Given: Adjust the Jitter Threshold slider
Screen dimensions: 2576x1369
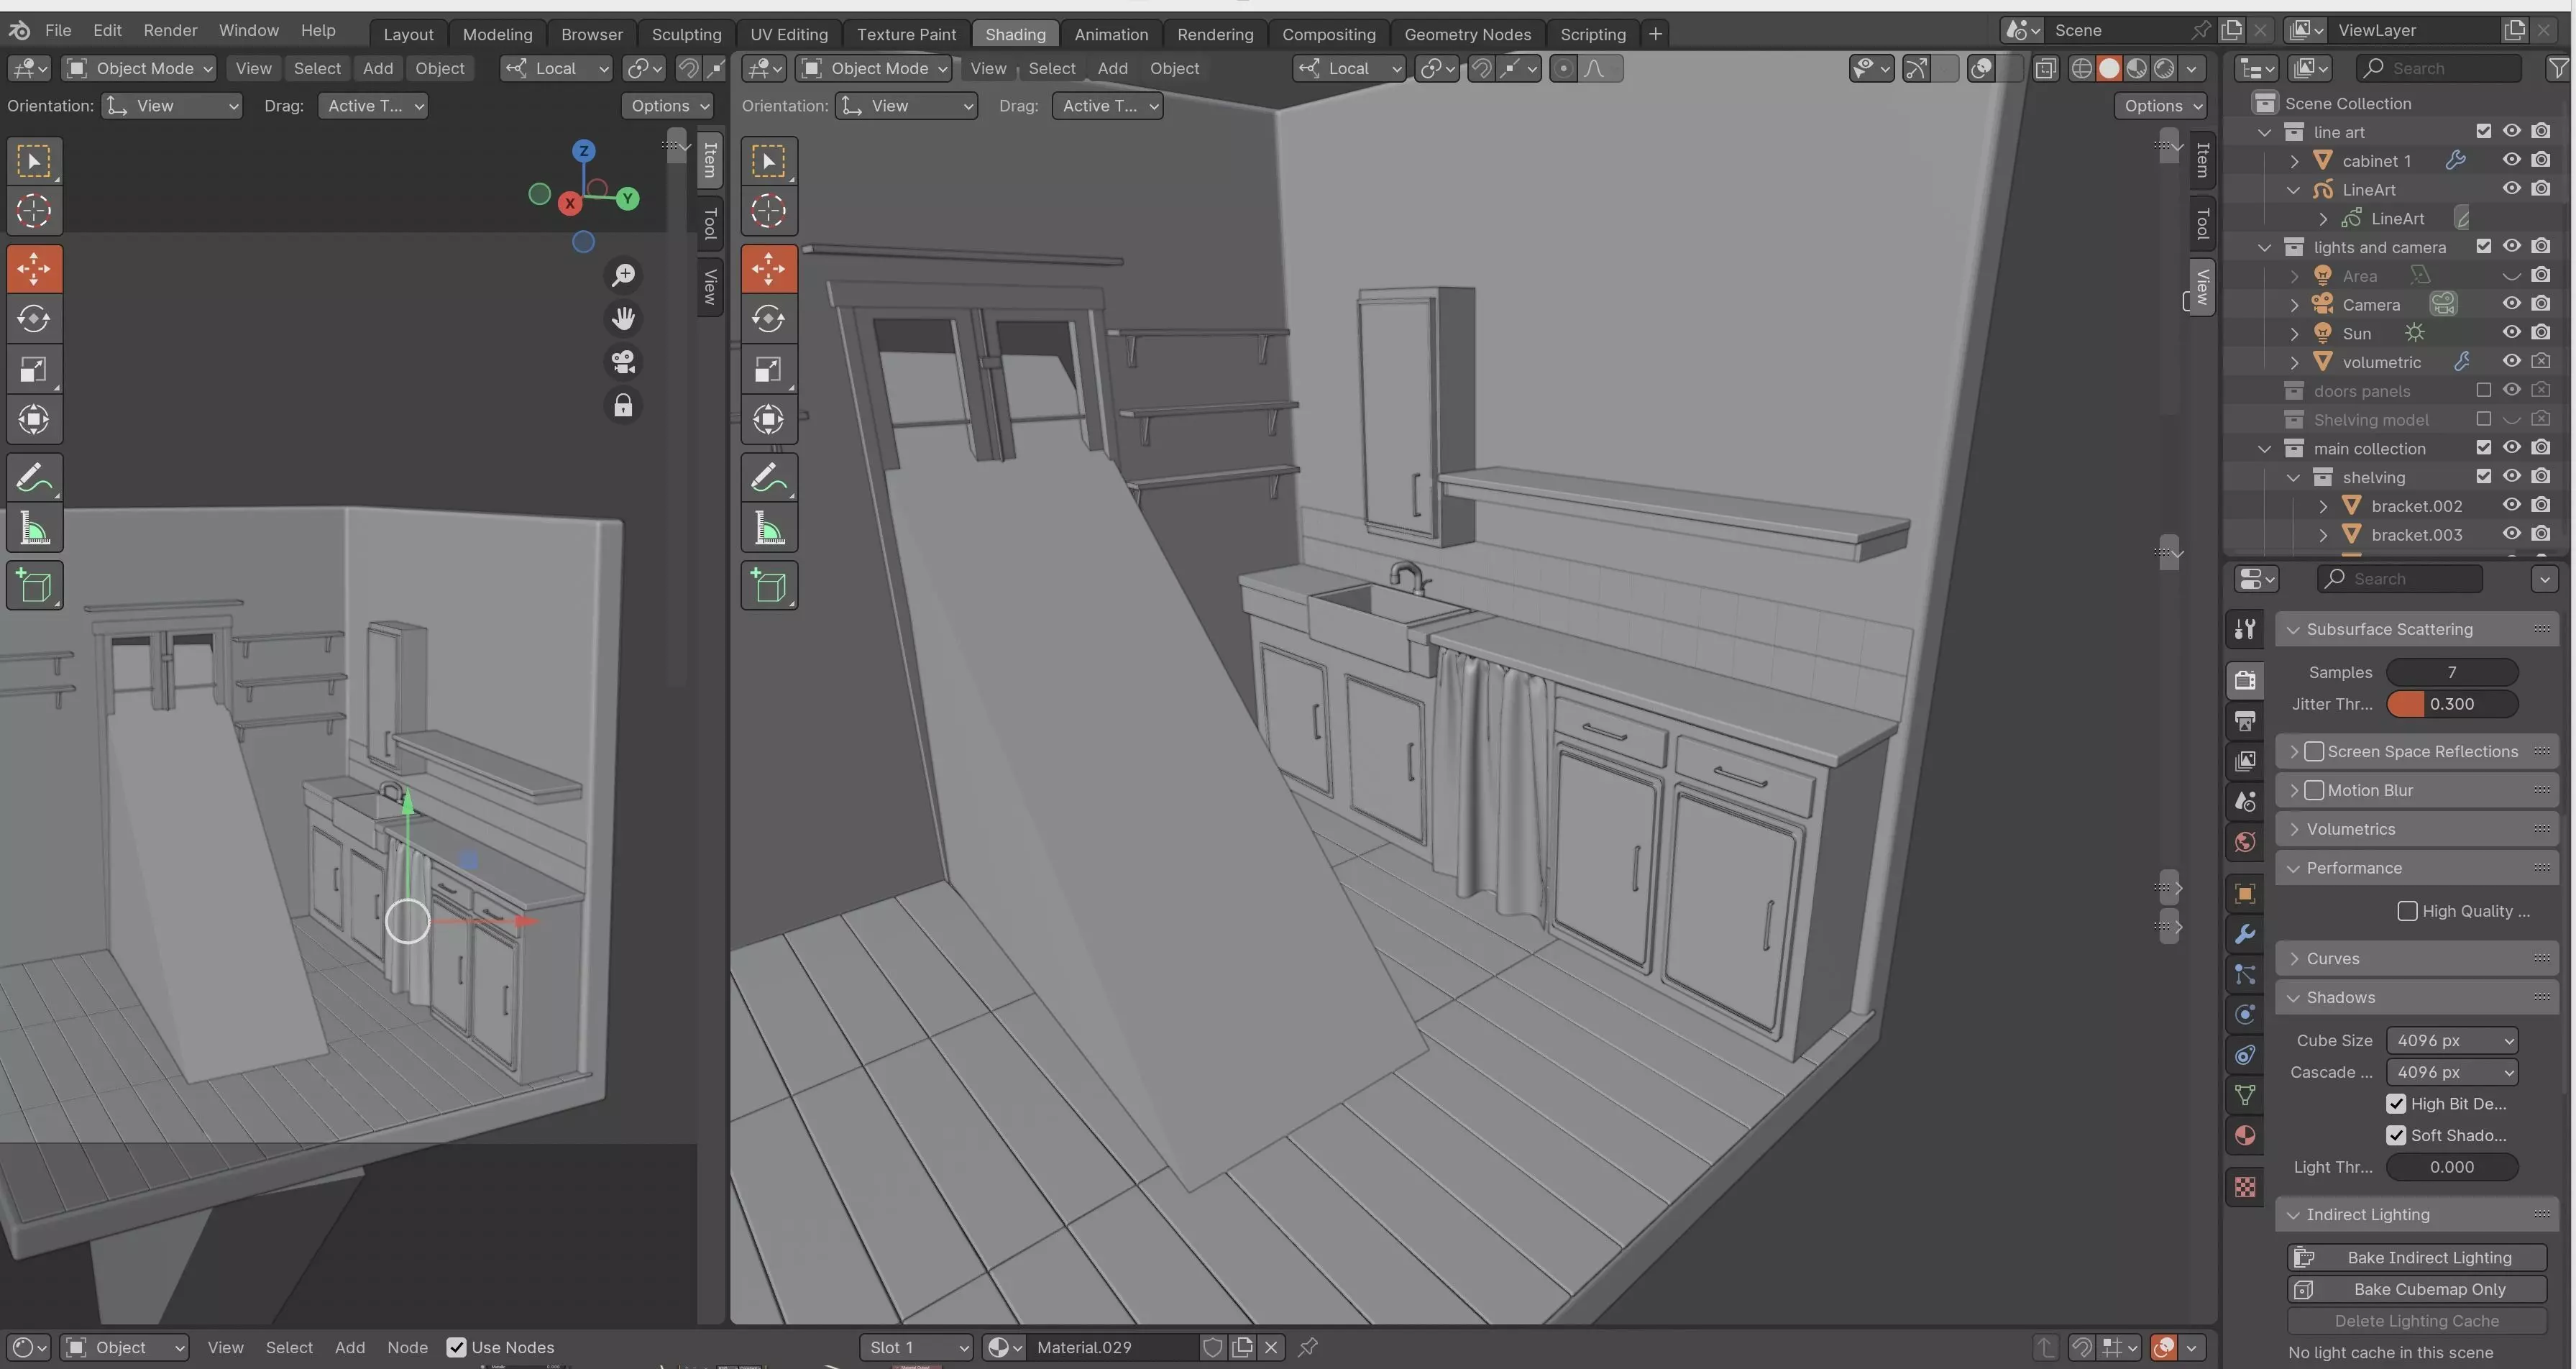Looking at the screenshot, I should click(x=2451, y=704).
